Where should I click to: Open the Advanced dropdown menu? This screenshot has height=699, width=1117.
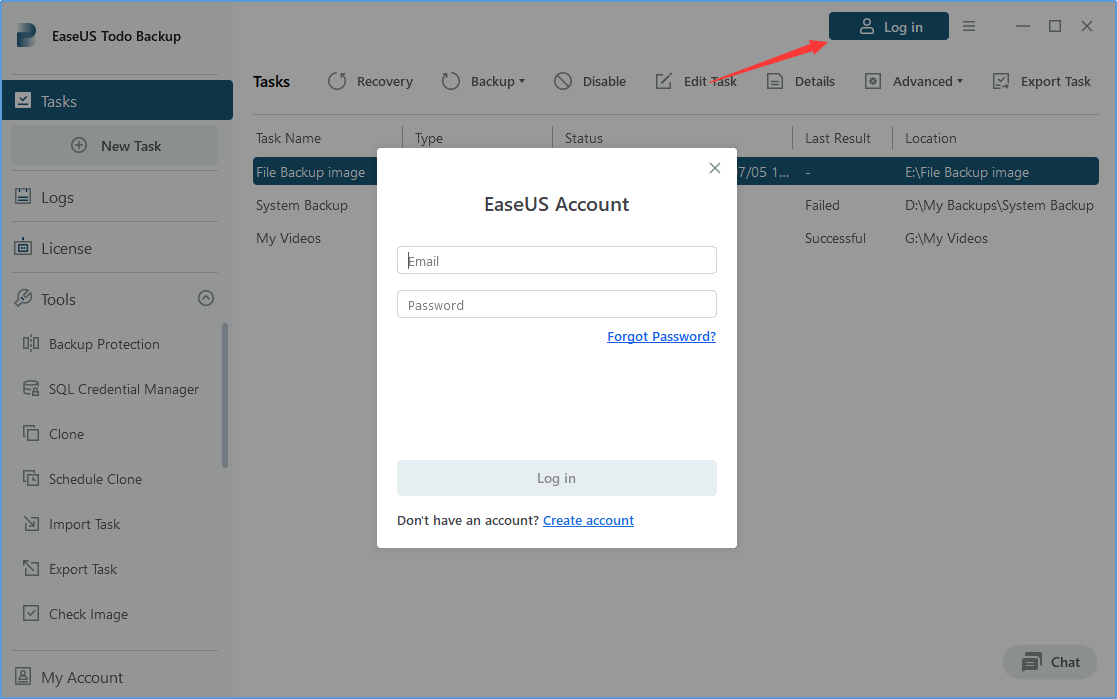click(913, 81)
